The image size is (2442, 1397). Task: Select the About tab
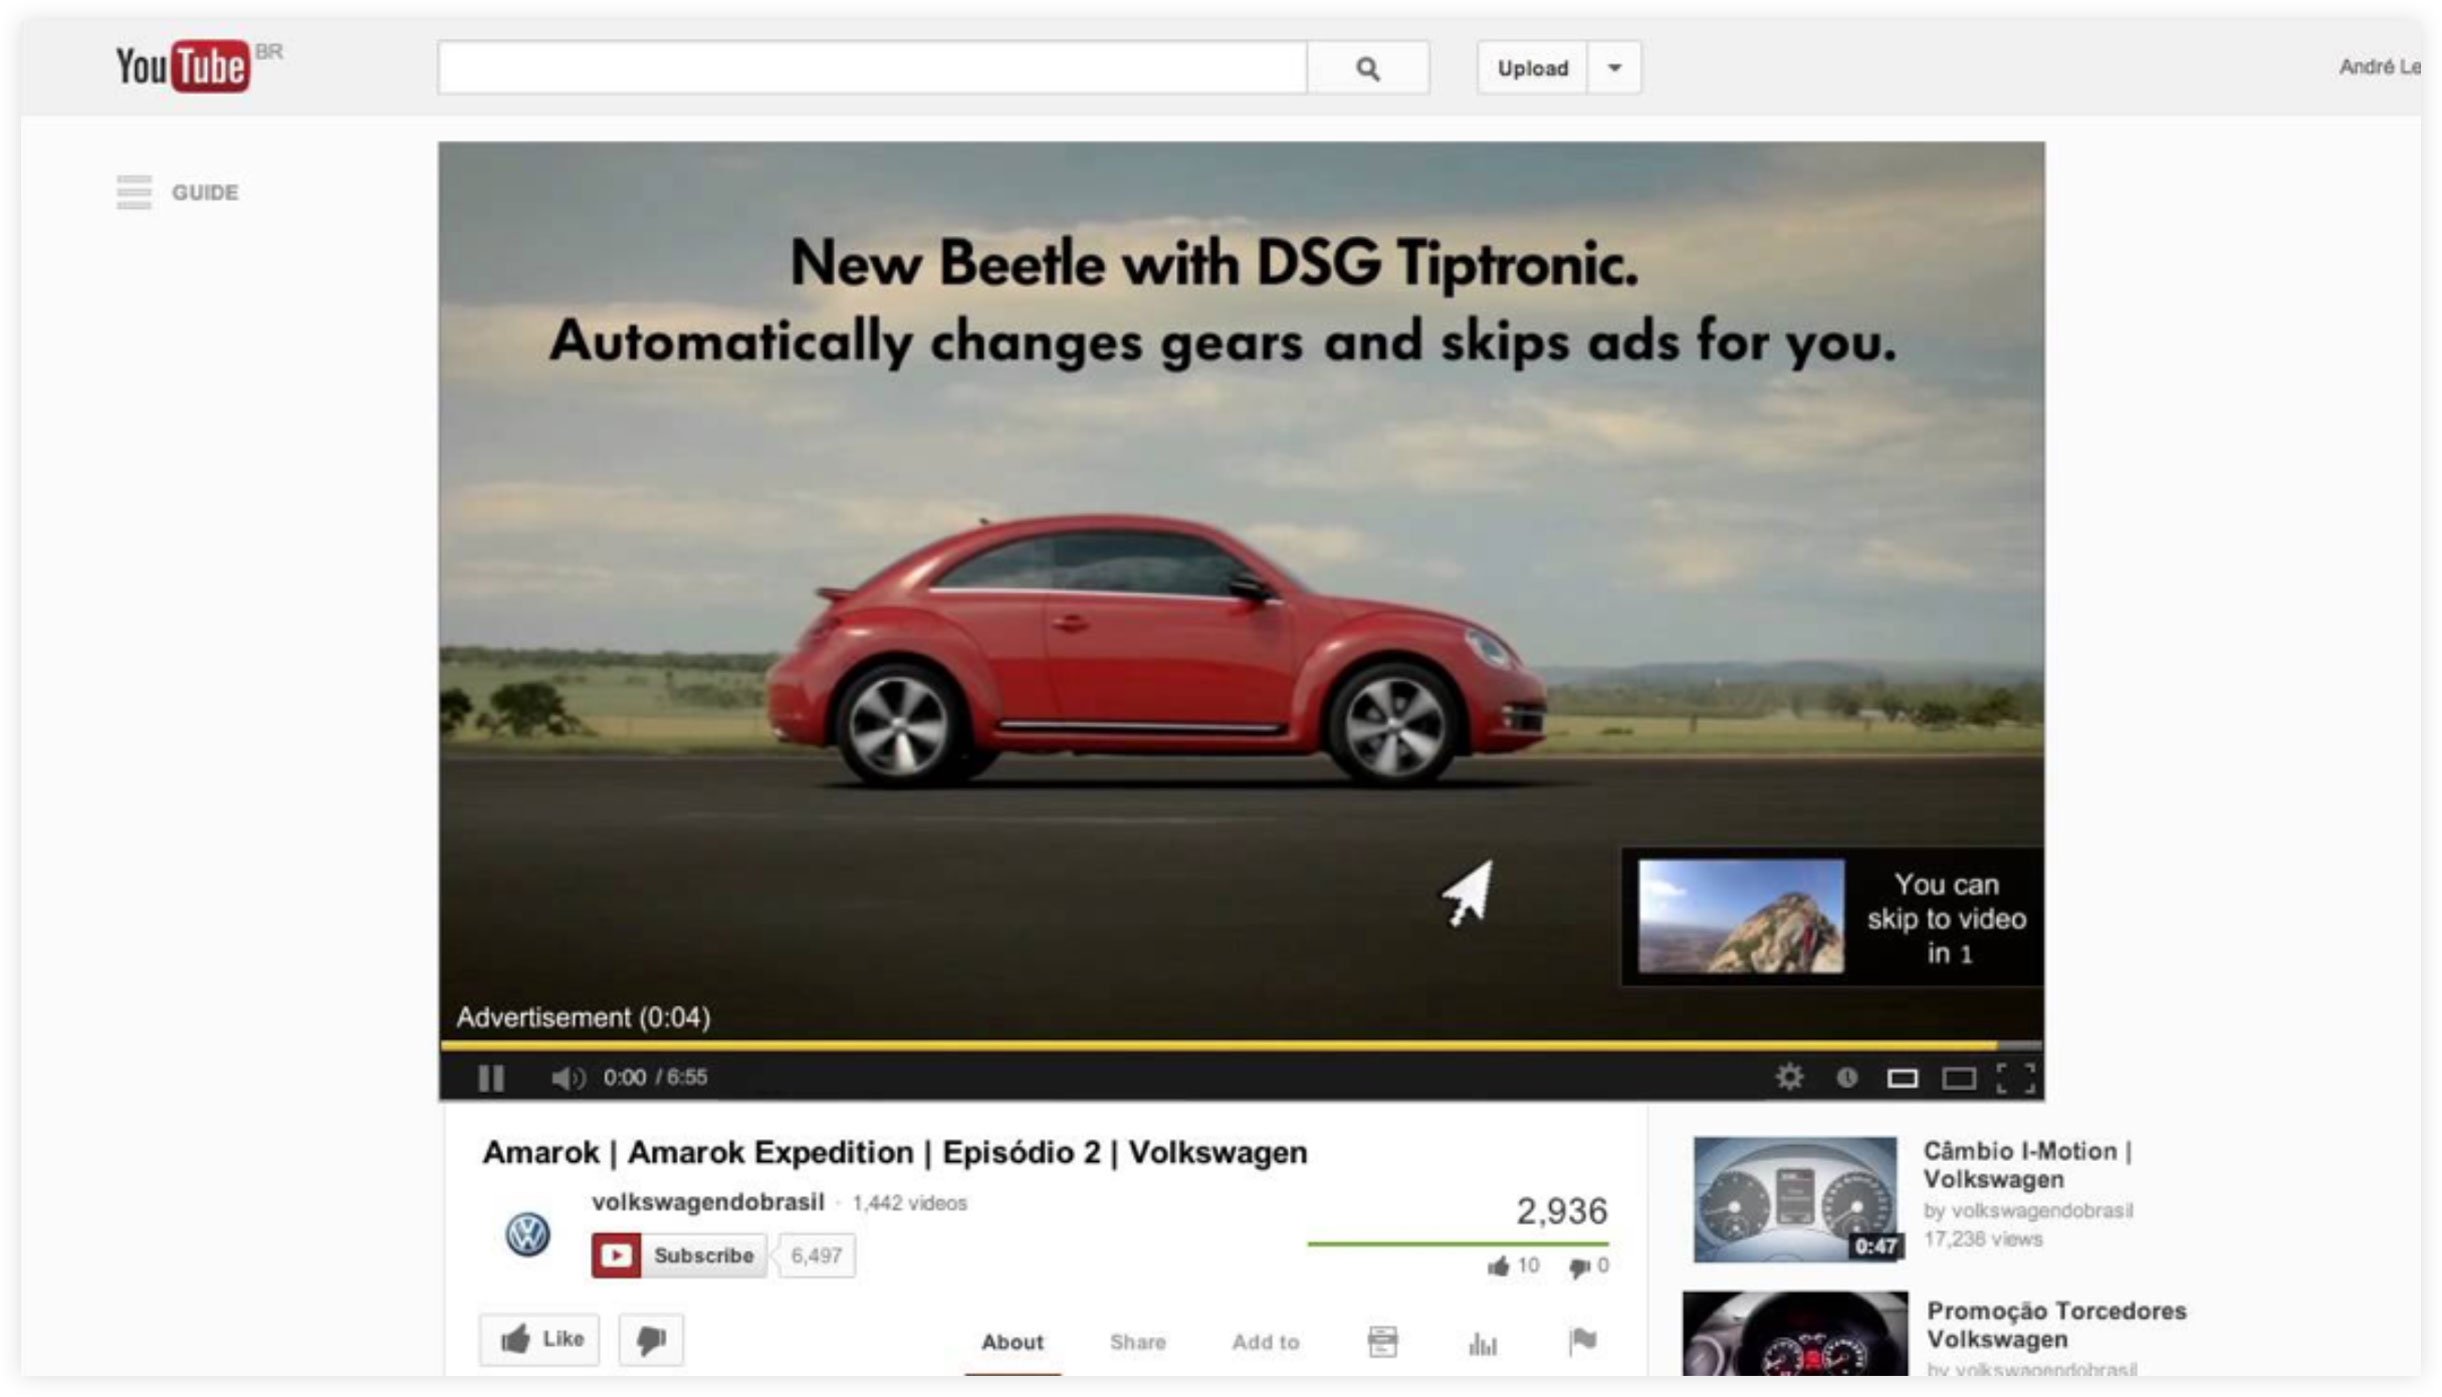click(x=1012, y=1342)
